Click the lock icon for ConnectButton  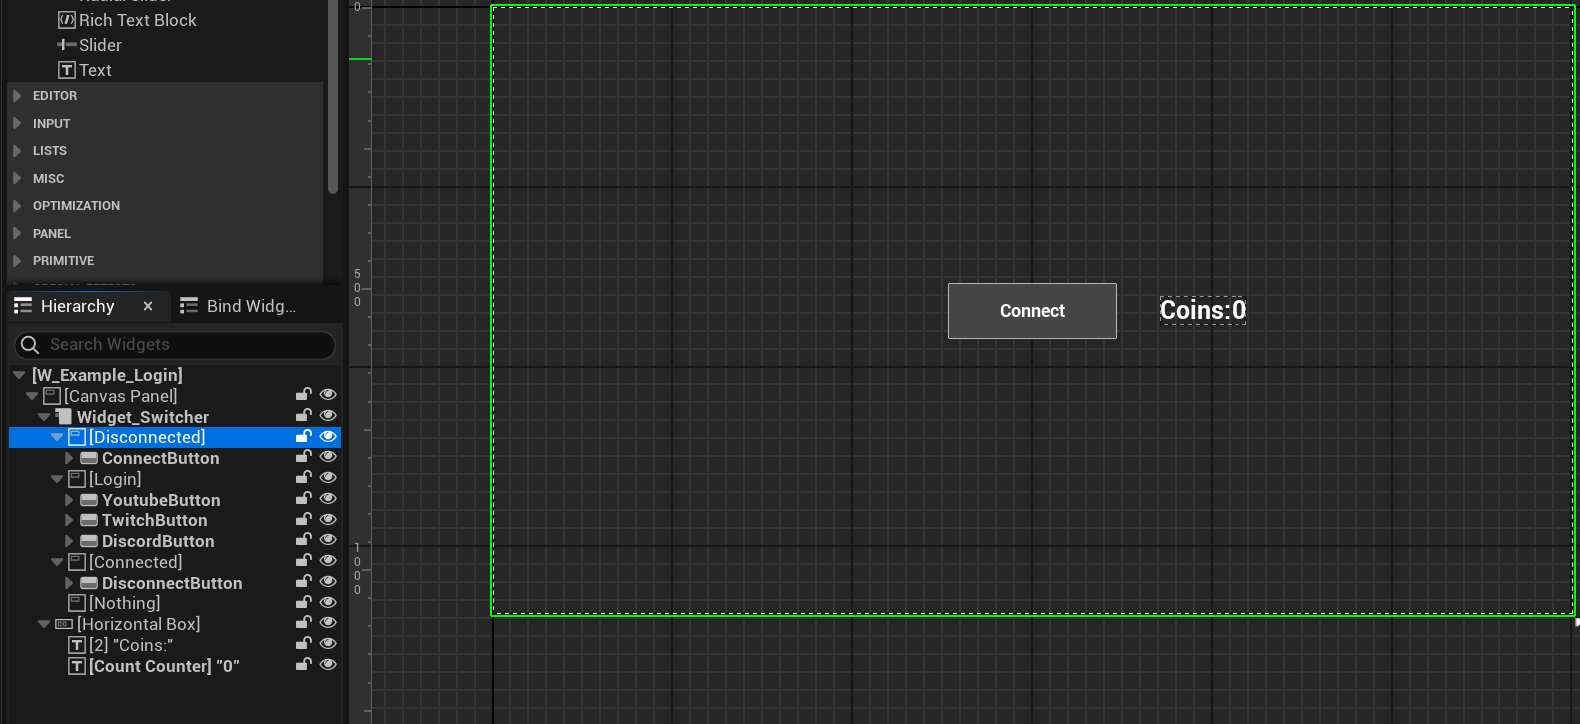(x=303, y=457)
